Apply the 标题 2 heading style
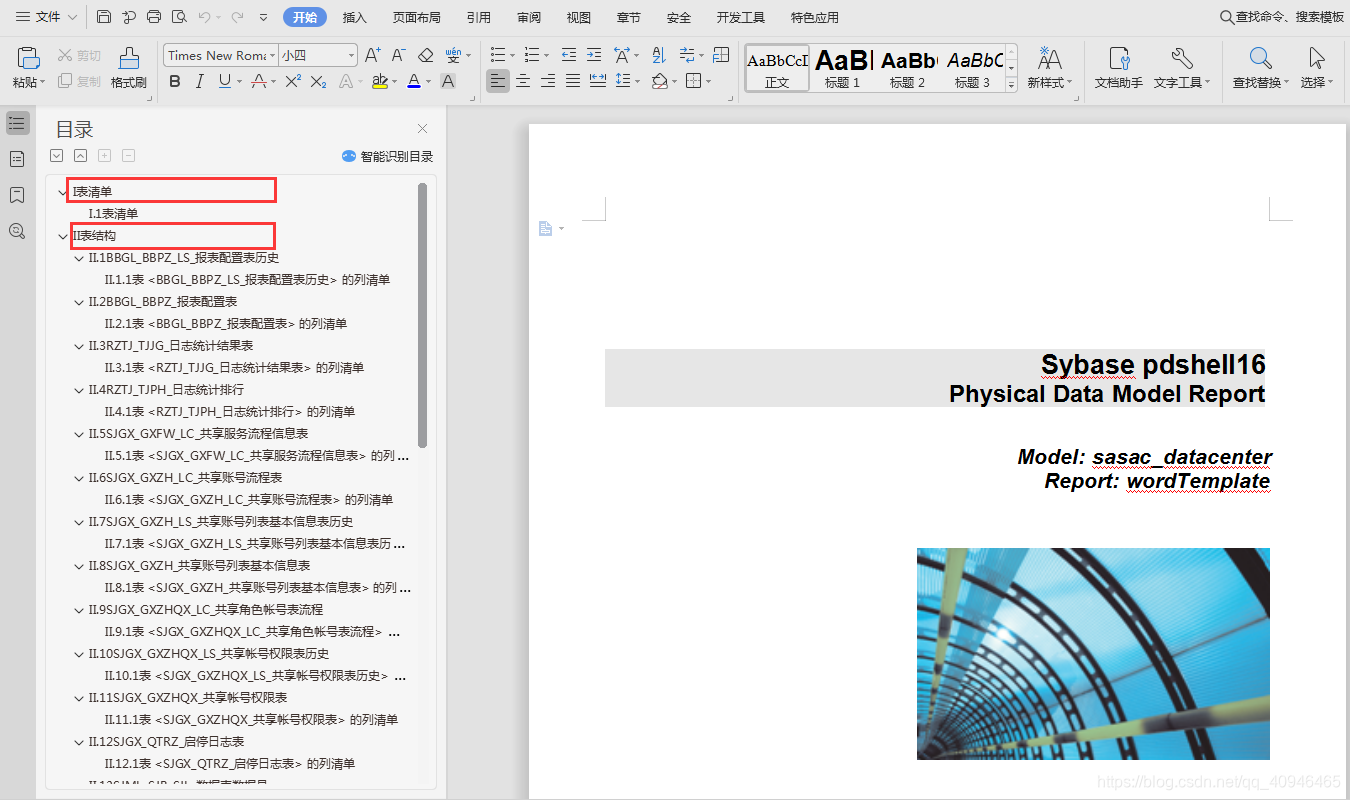Image resolution: width=1350 pixels, height=800 pixels. coord(908,68)
